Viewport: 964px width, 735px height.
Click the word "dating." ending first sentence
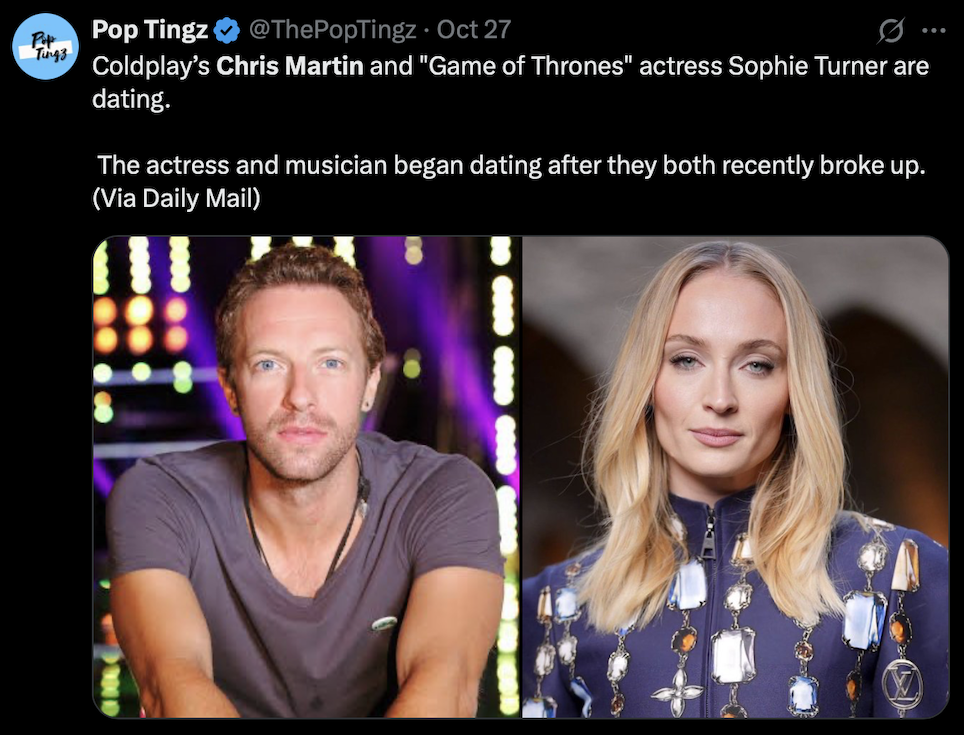(132, 98)
